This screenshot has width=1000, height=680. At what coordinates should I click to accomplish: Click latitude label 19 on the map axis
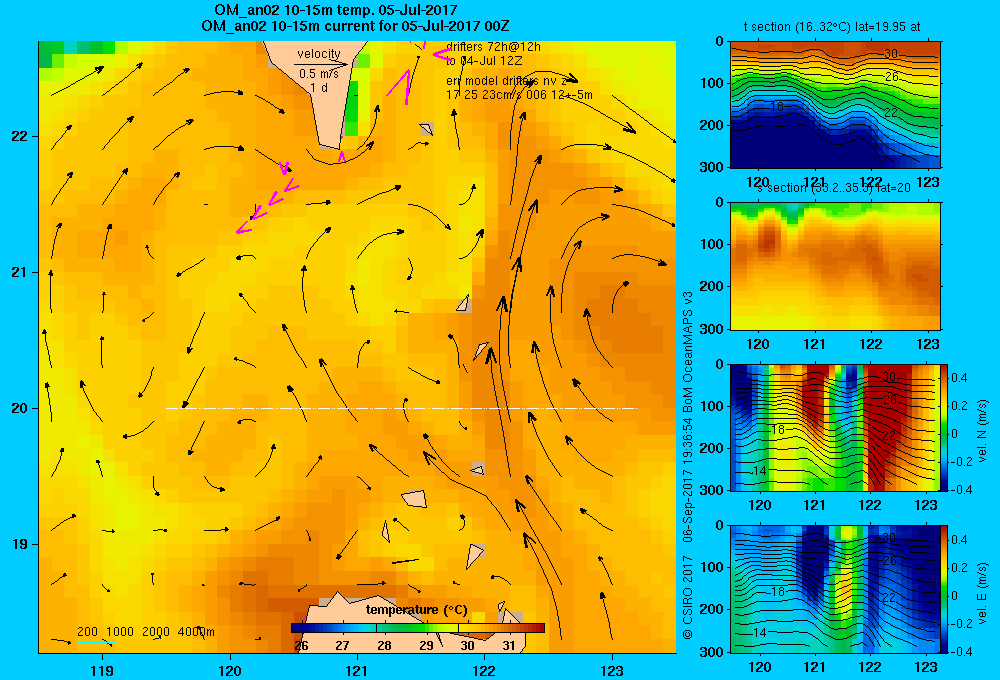pyautogui.click(x=19, y=544)
